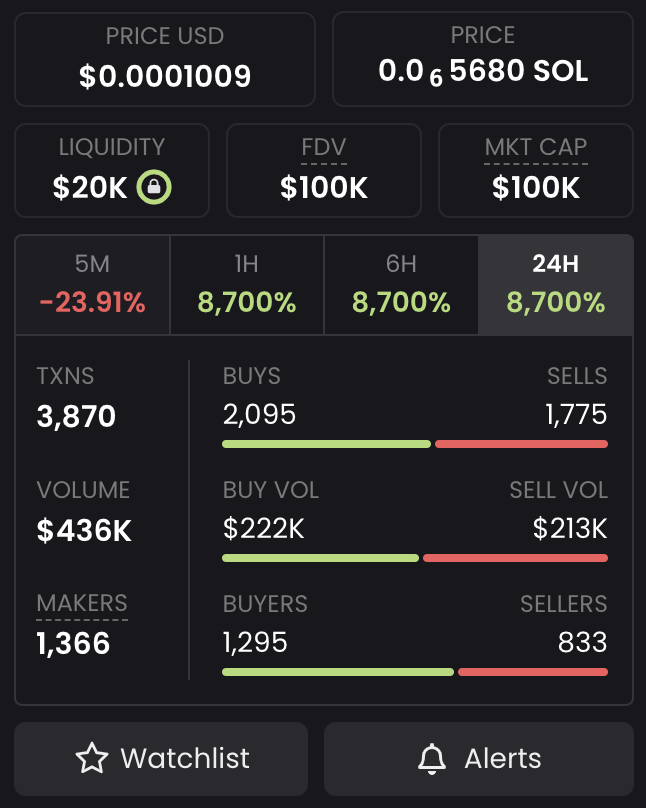
Task: Click the red Sells ratio bar
Action: pos(521,444)
